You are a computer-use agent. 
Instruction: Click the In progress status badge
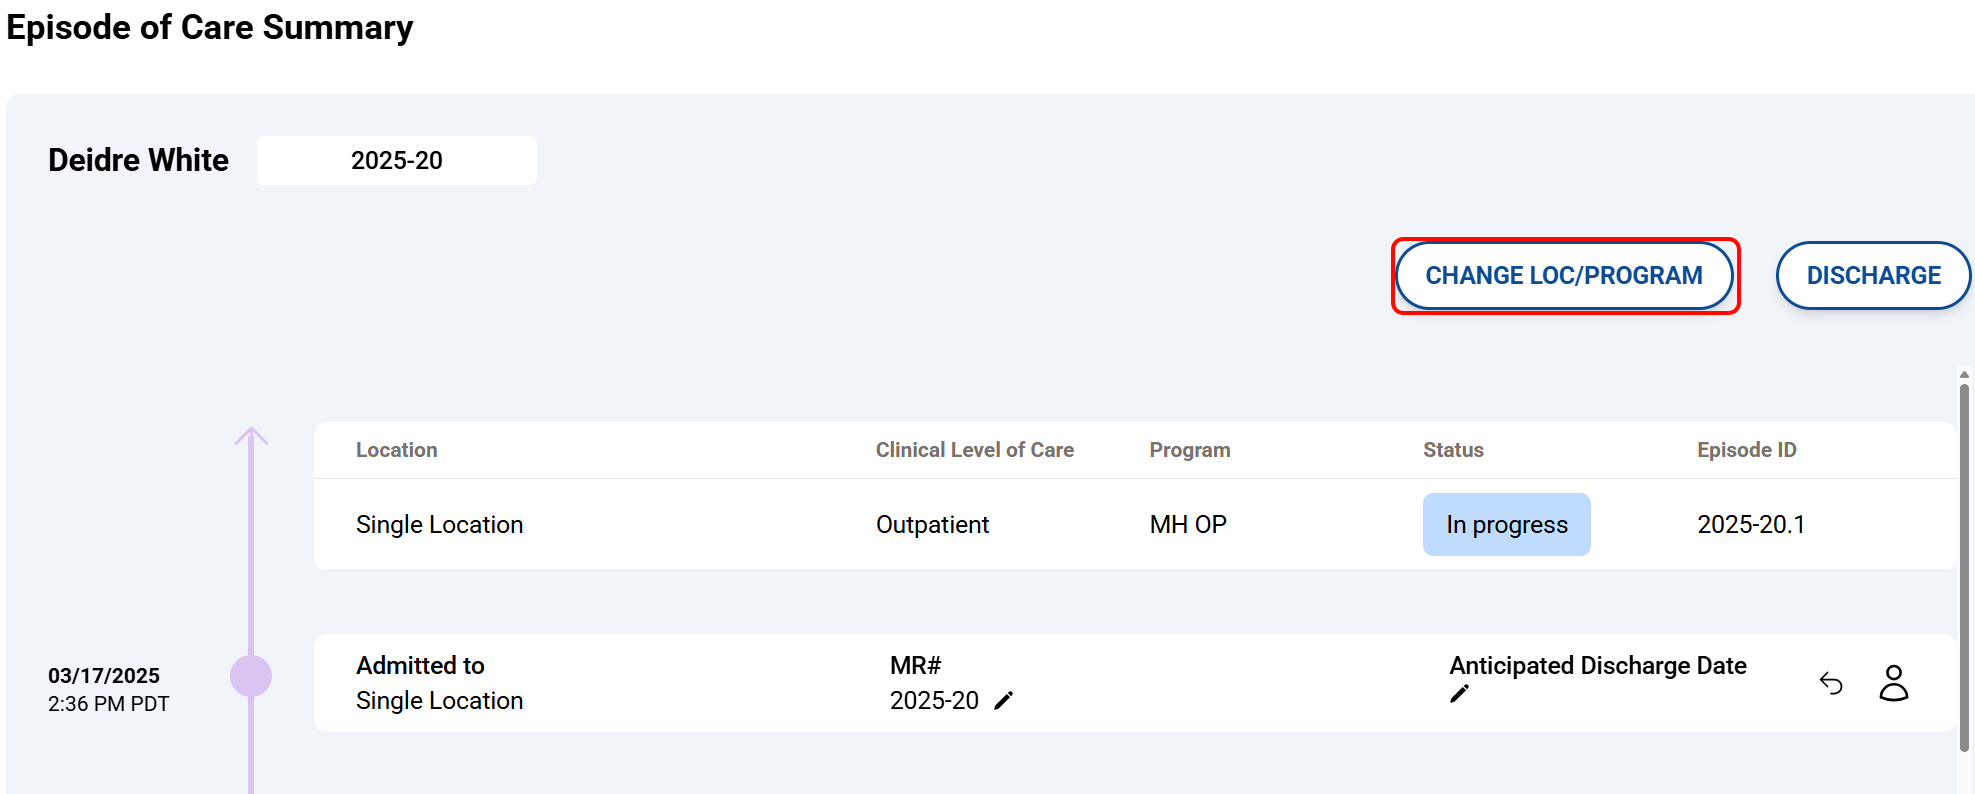tap(1506, 525)
